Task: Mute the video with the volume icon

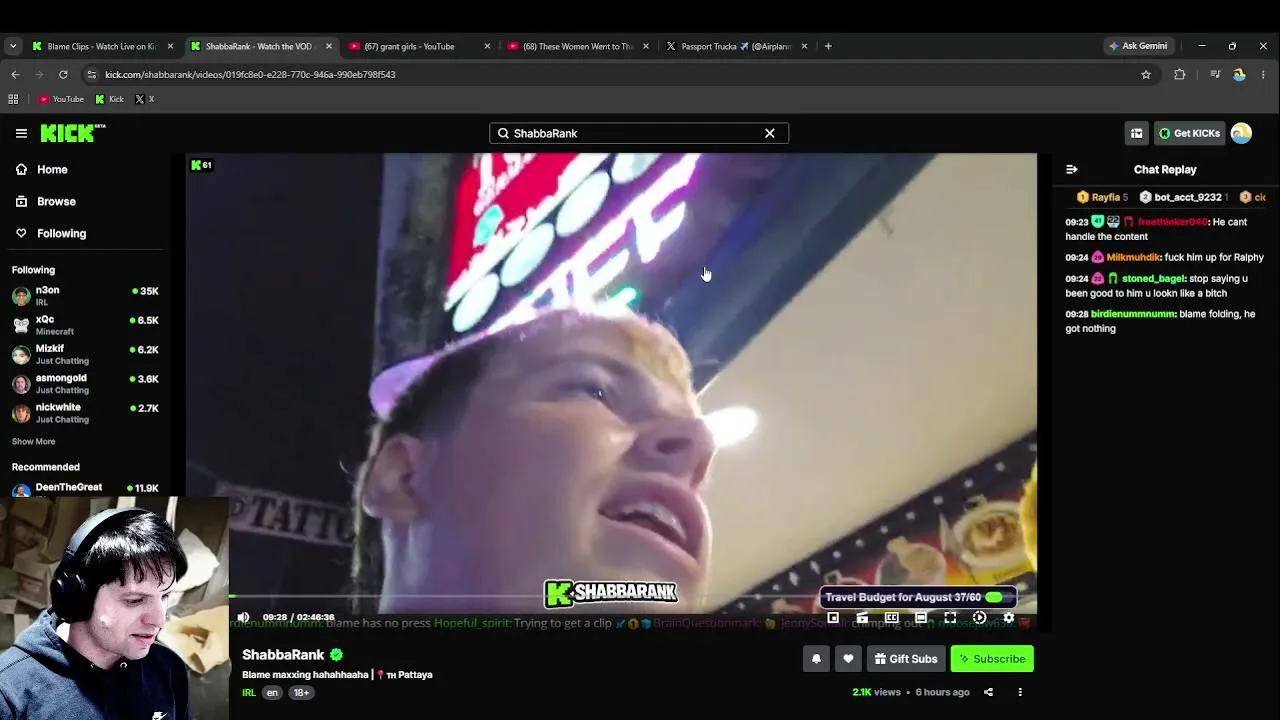Action: (x=243, y=618)
